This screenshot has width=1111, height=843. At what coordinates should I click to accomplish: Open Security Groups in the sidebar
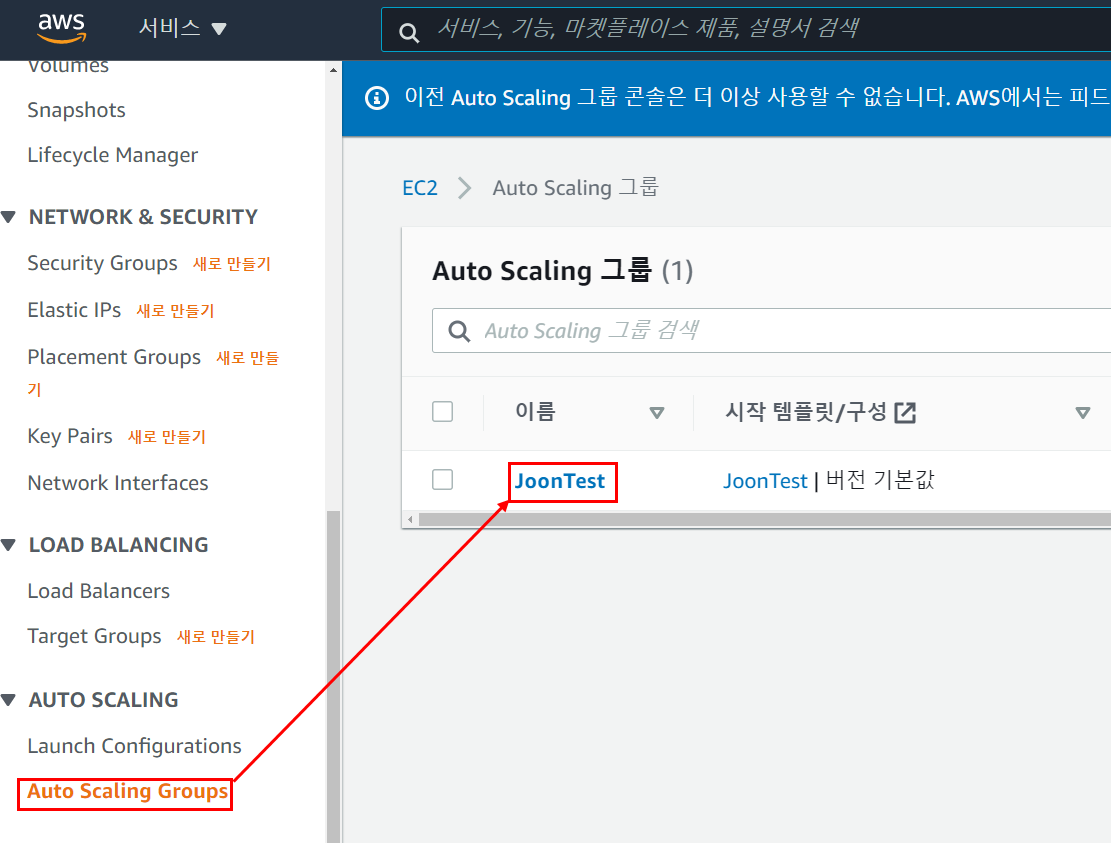(103, 263)
